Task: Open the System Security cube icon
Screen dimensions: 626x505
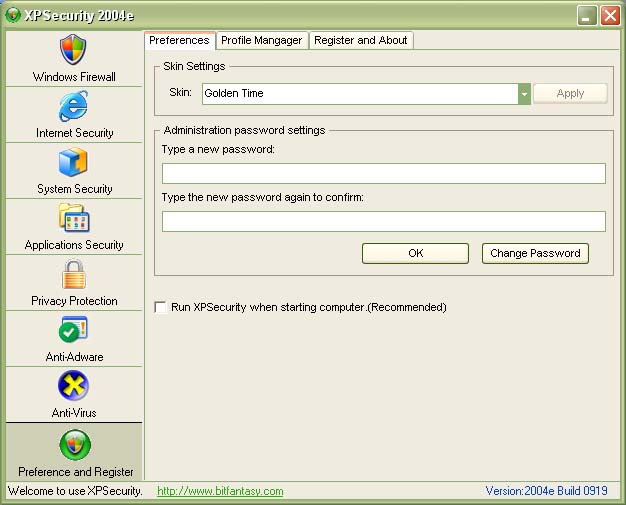Action: pos(73,162)
